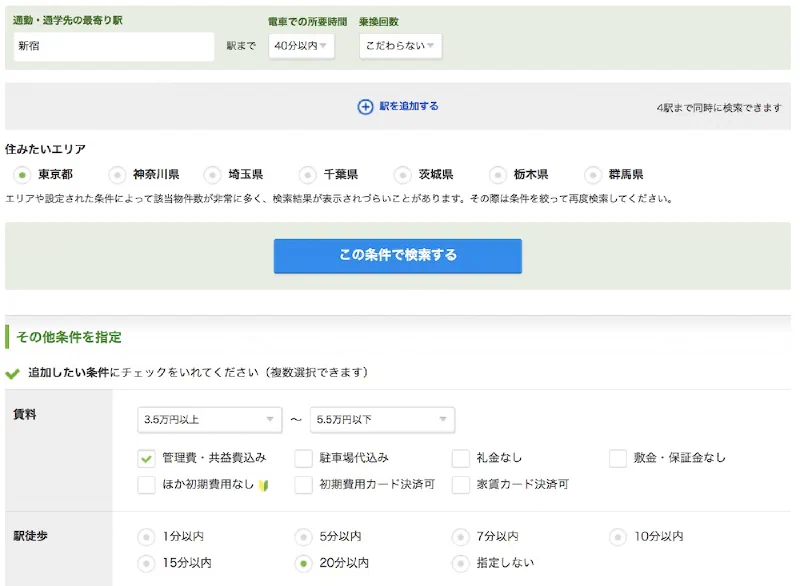
Task: Click the green checkmark icon near 追加したい条件
Action: pyautogui.click(x=12, y=374)
